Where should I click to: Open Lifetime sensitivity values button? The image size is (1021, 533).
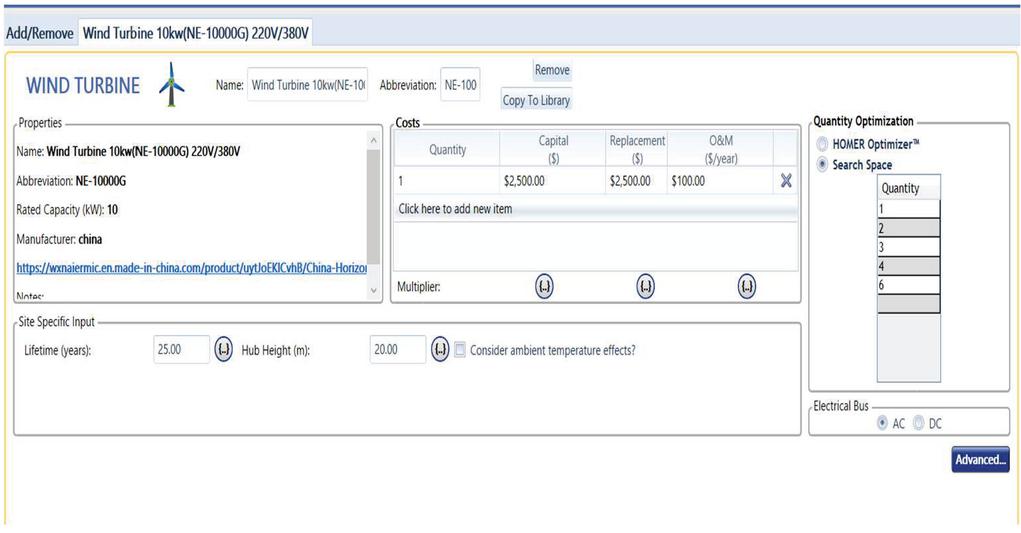point(224,350)
